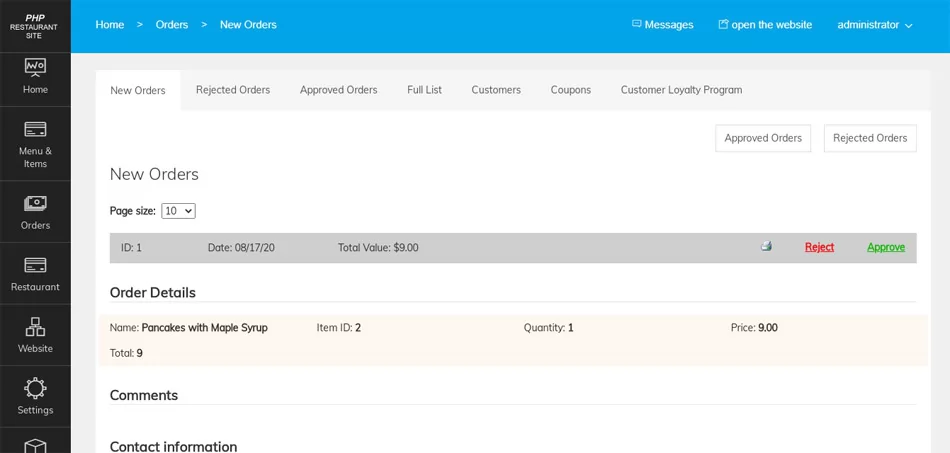Expand the administrator account dropdown
The width and height of the screenshot is (950, 453).
[874, 25]
